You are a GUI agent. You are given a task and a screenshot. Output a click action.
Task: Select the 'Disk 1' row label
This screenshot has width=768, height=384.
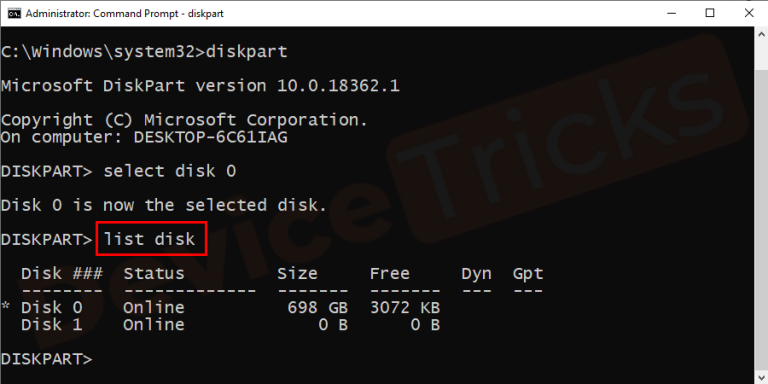pos(52,325)
